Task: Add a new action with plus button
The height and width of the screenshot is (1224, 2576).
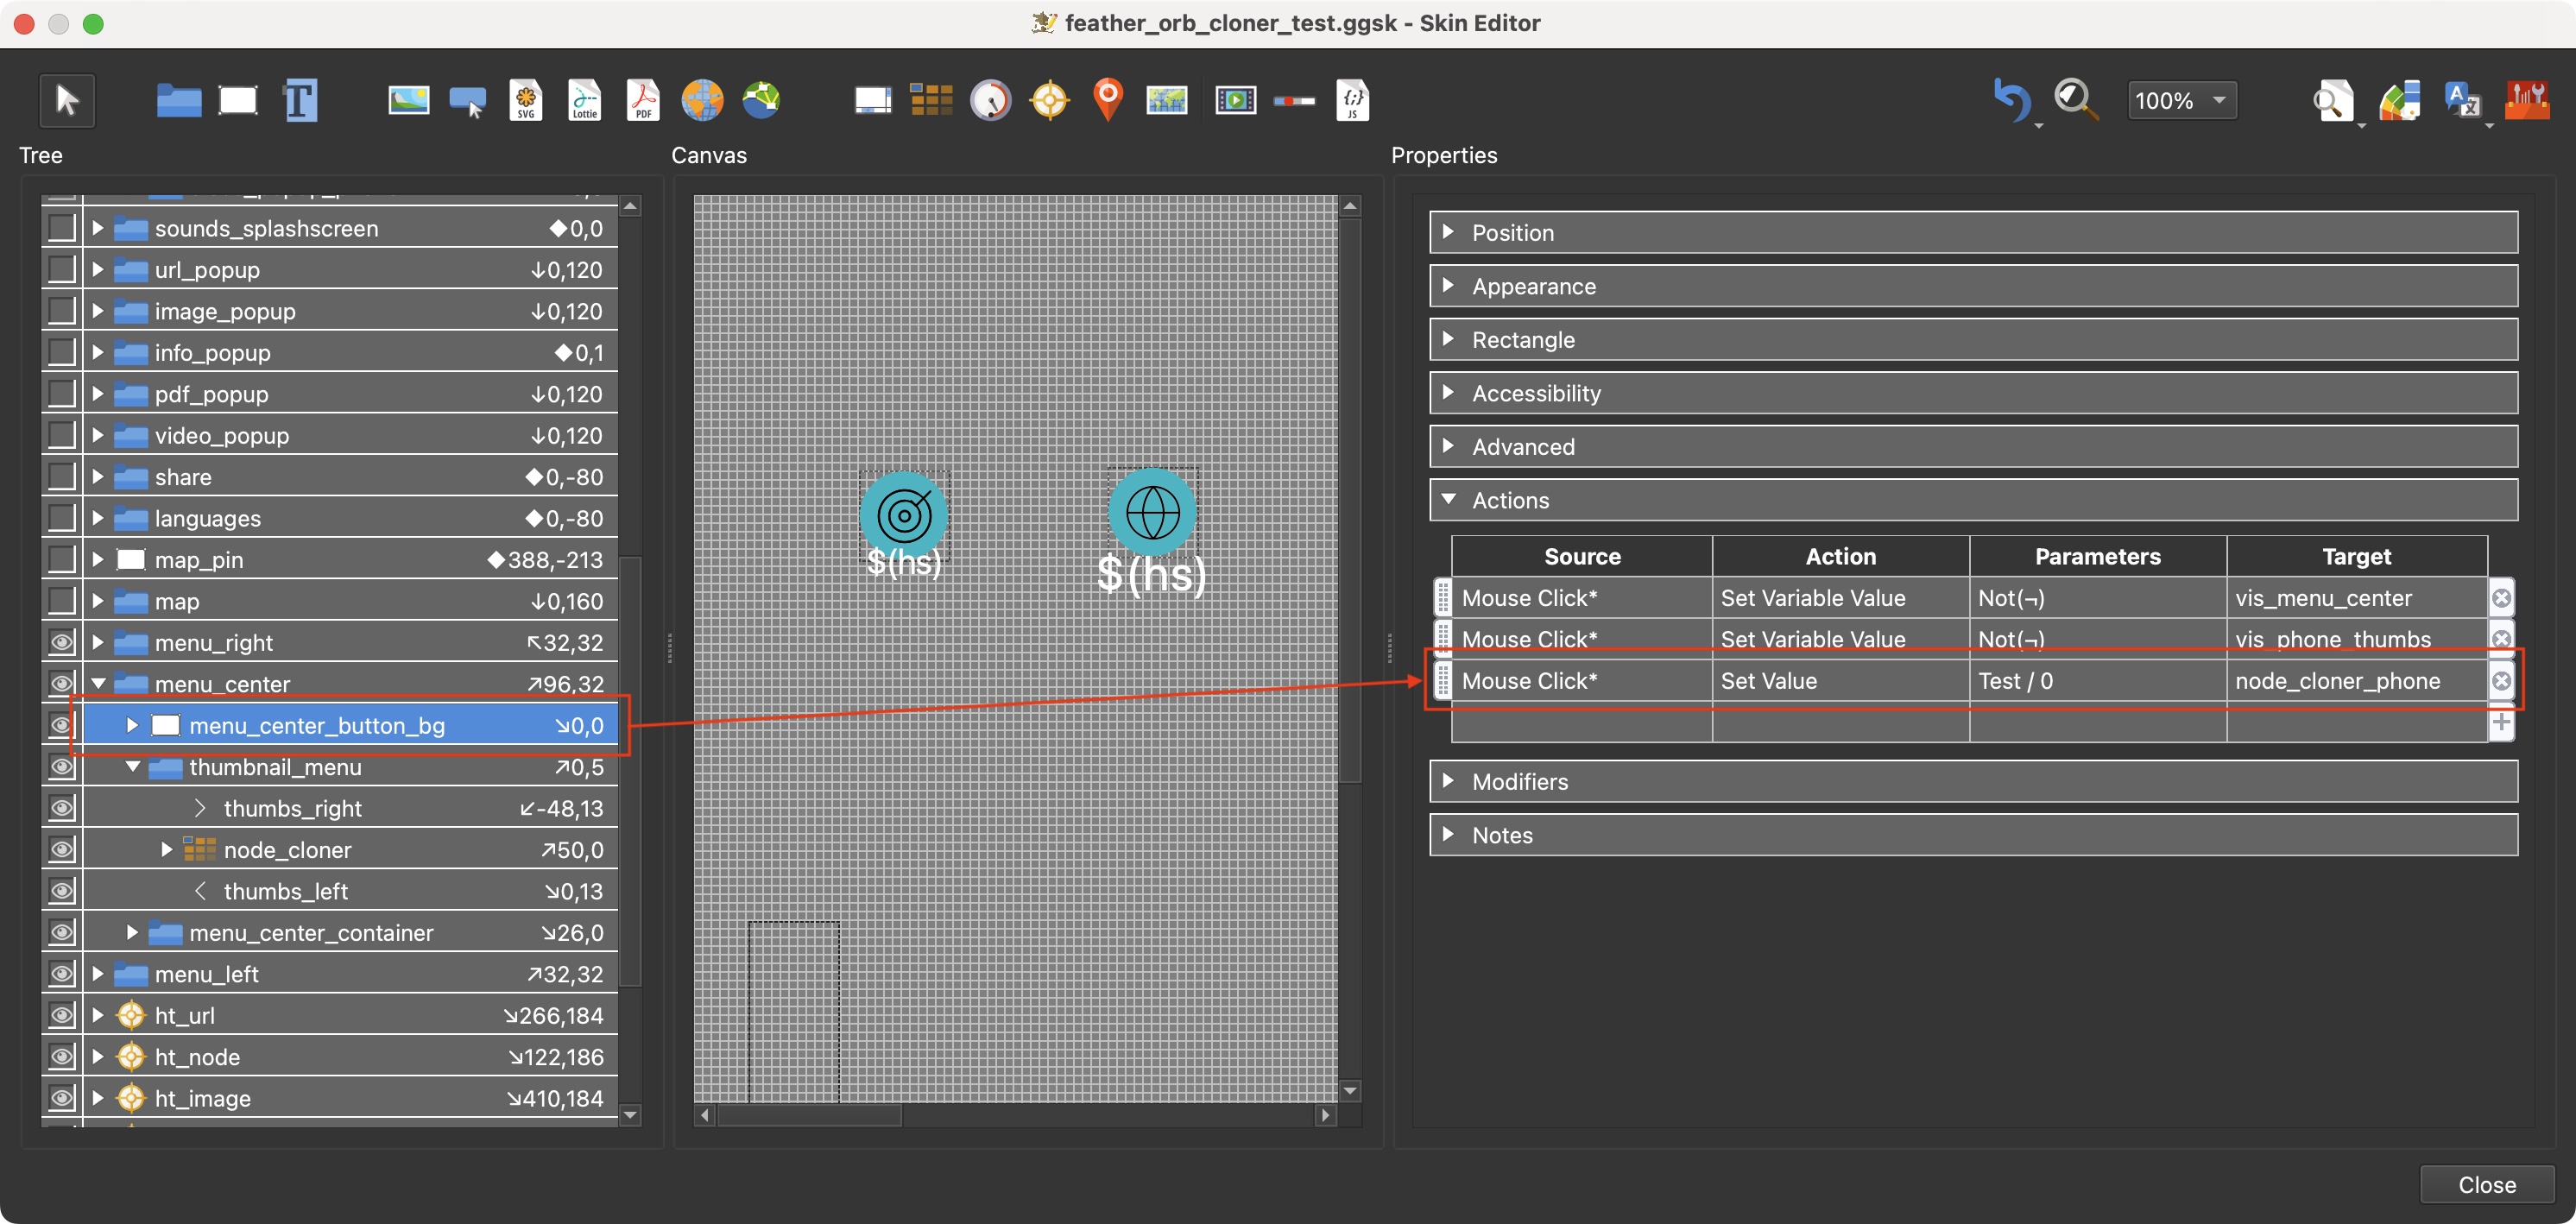Action: coord(2501,722)
